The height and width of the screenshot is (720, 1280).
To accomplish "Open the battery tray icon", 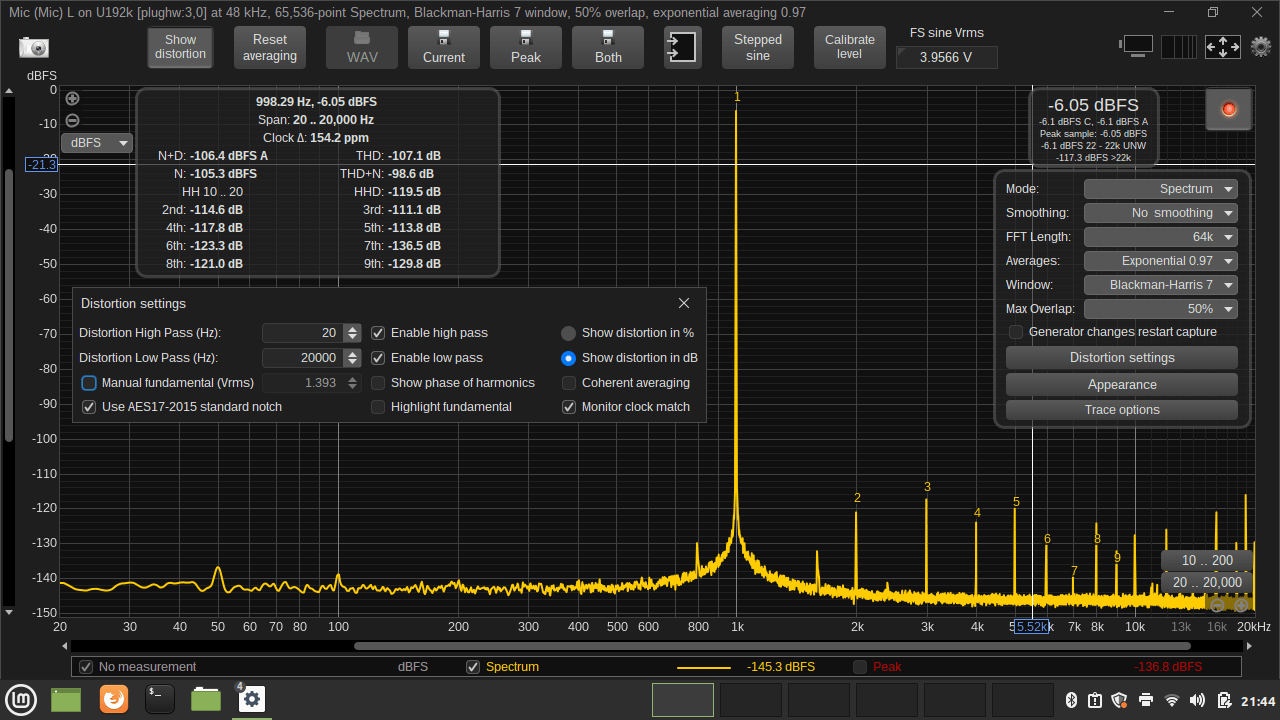I will 1223,700.
